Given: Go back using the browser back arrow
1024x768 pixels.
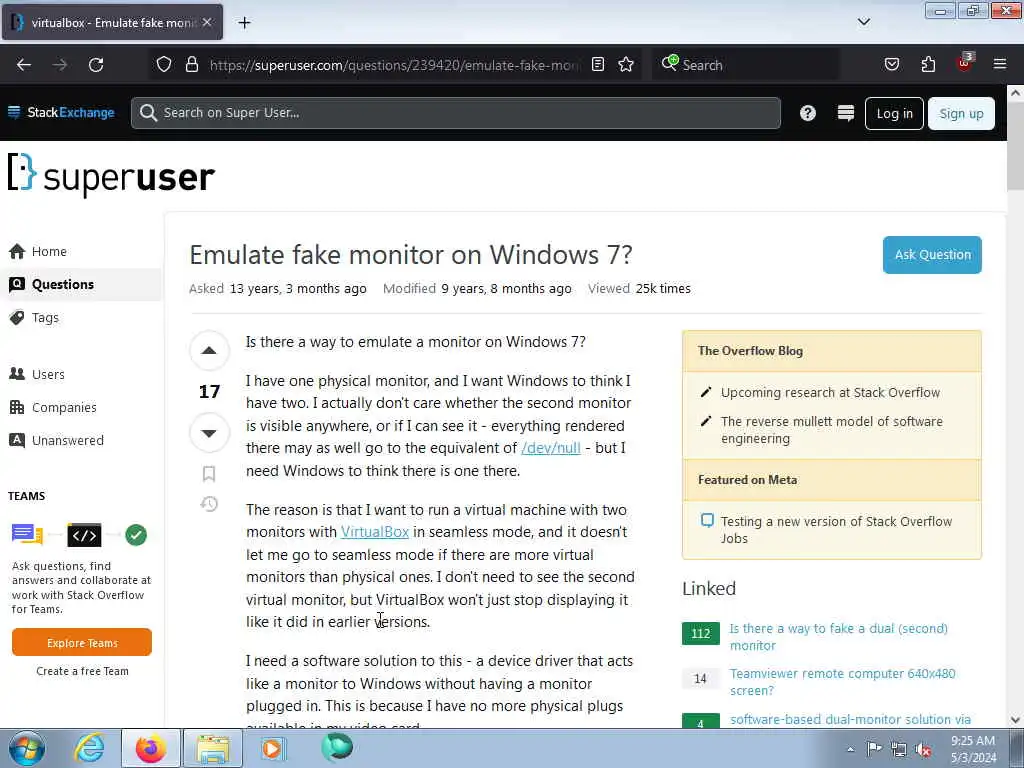Looking at the screenshot, I should tap(24, 65).
